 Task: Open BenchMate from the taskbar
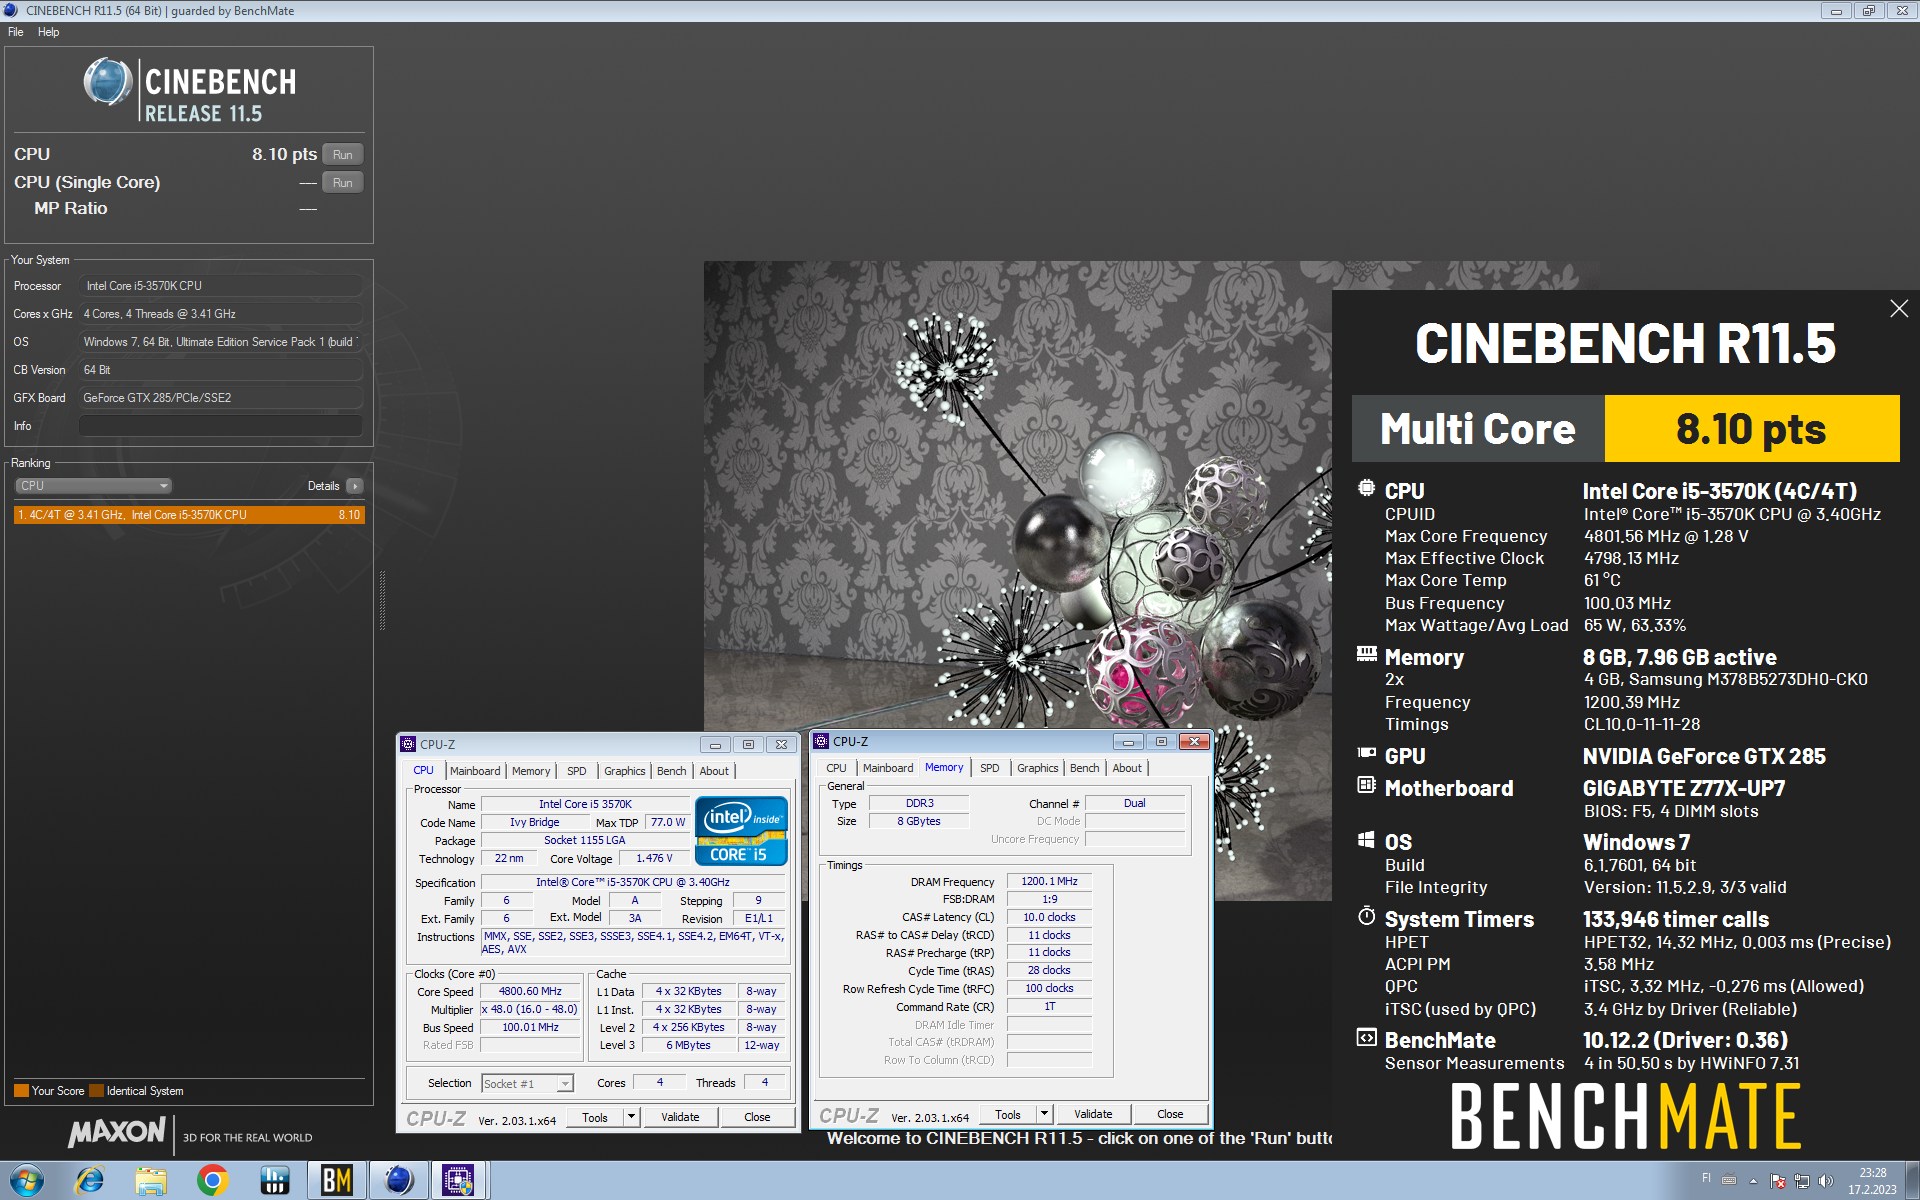pos(336,1181)
